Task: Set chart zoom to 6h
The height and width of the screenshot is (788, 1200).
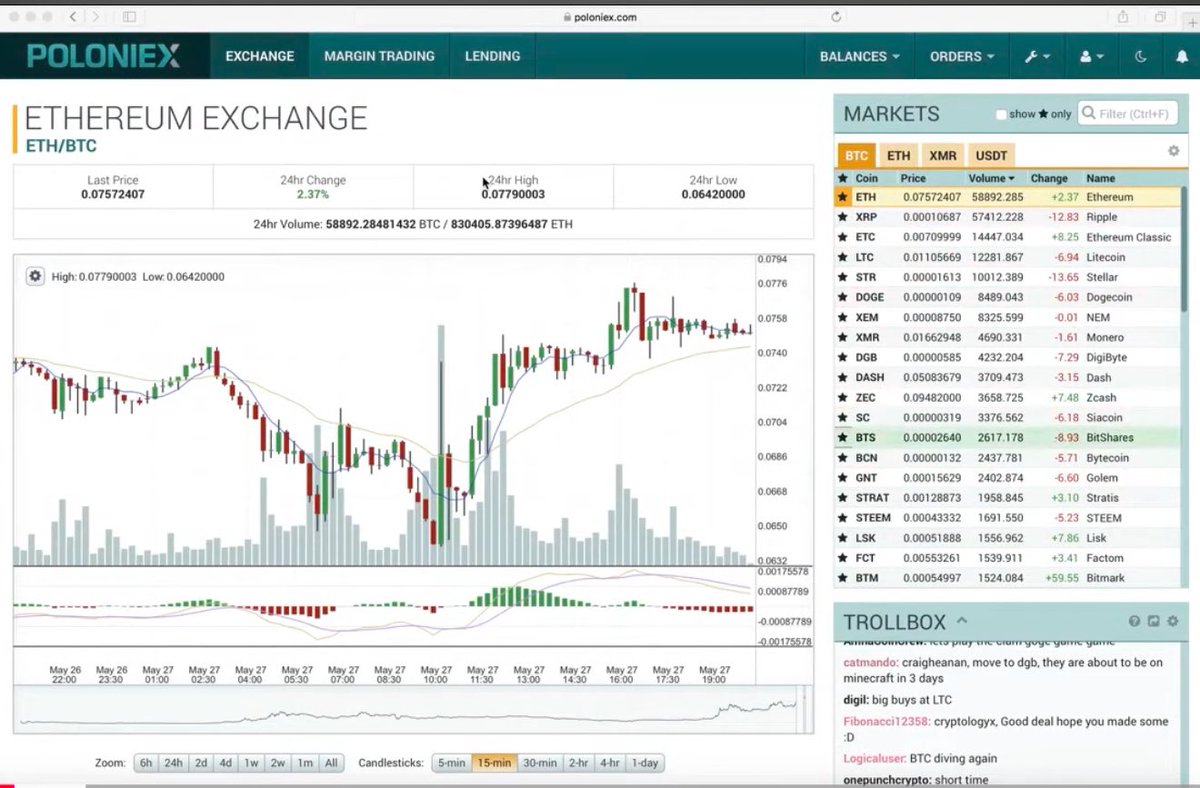Action: point(146,763)
